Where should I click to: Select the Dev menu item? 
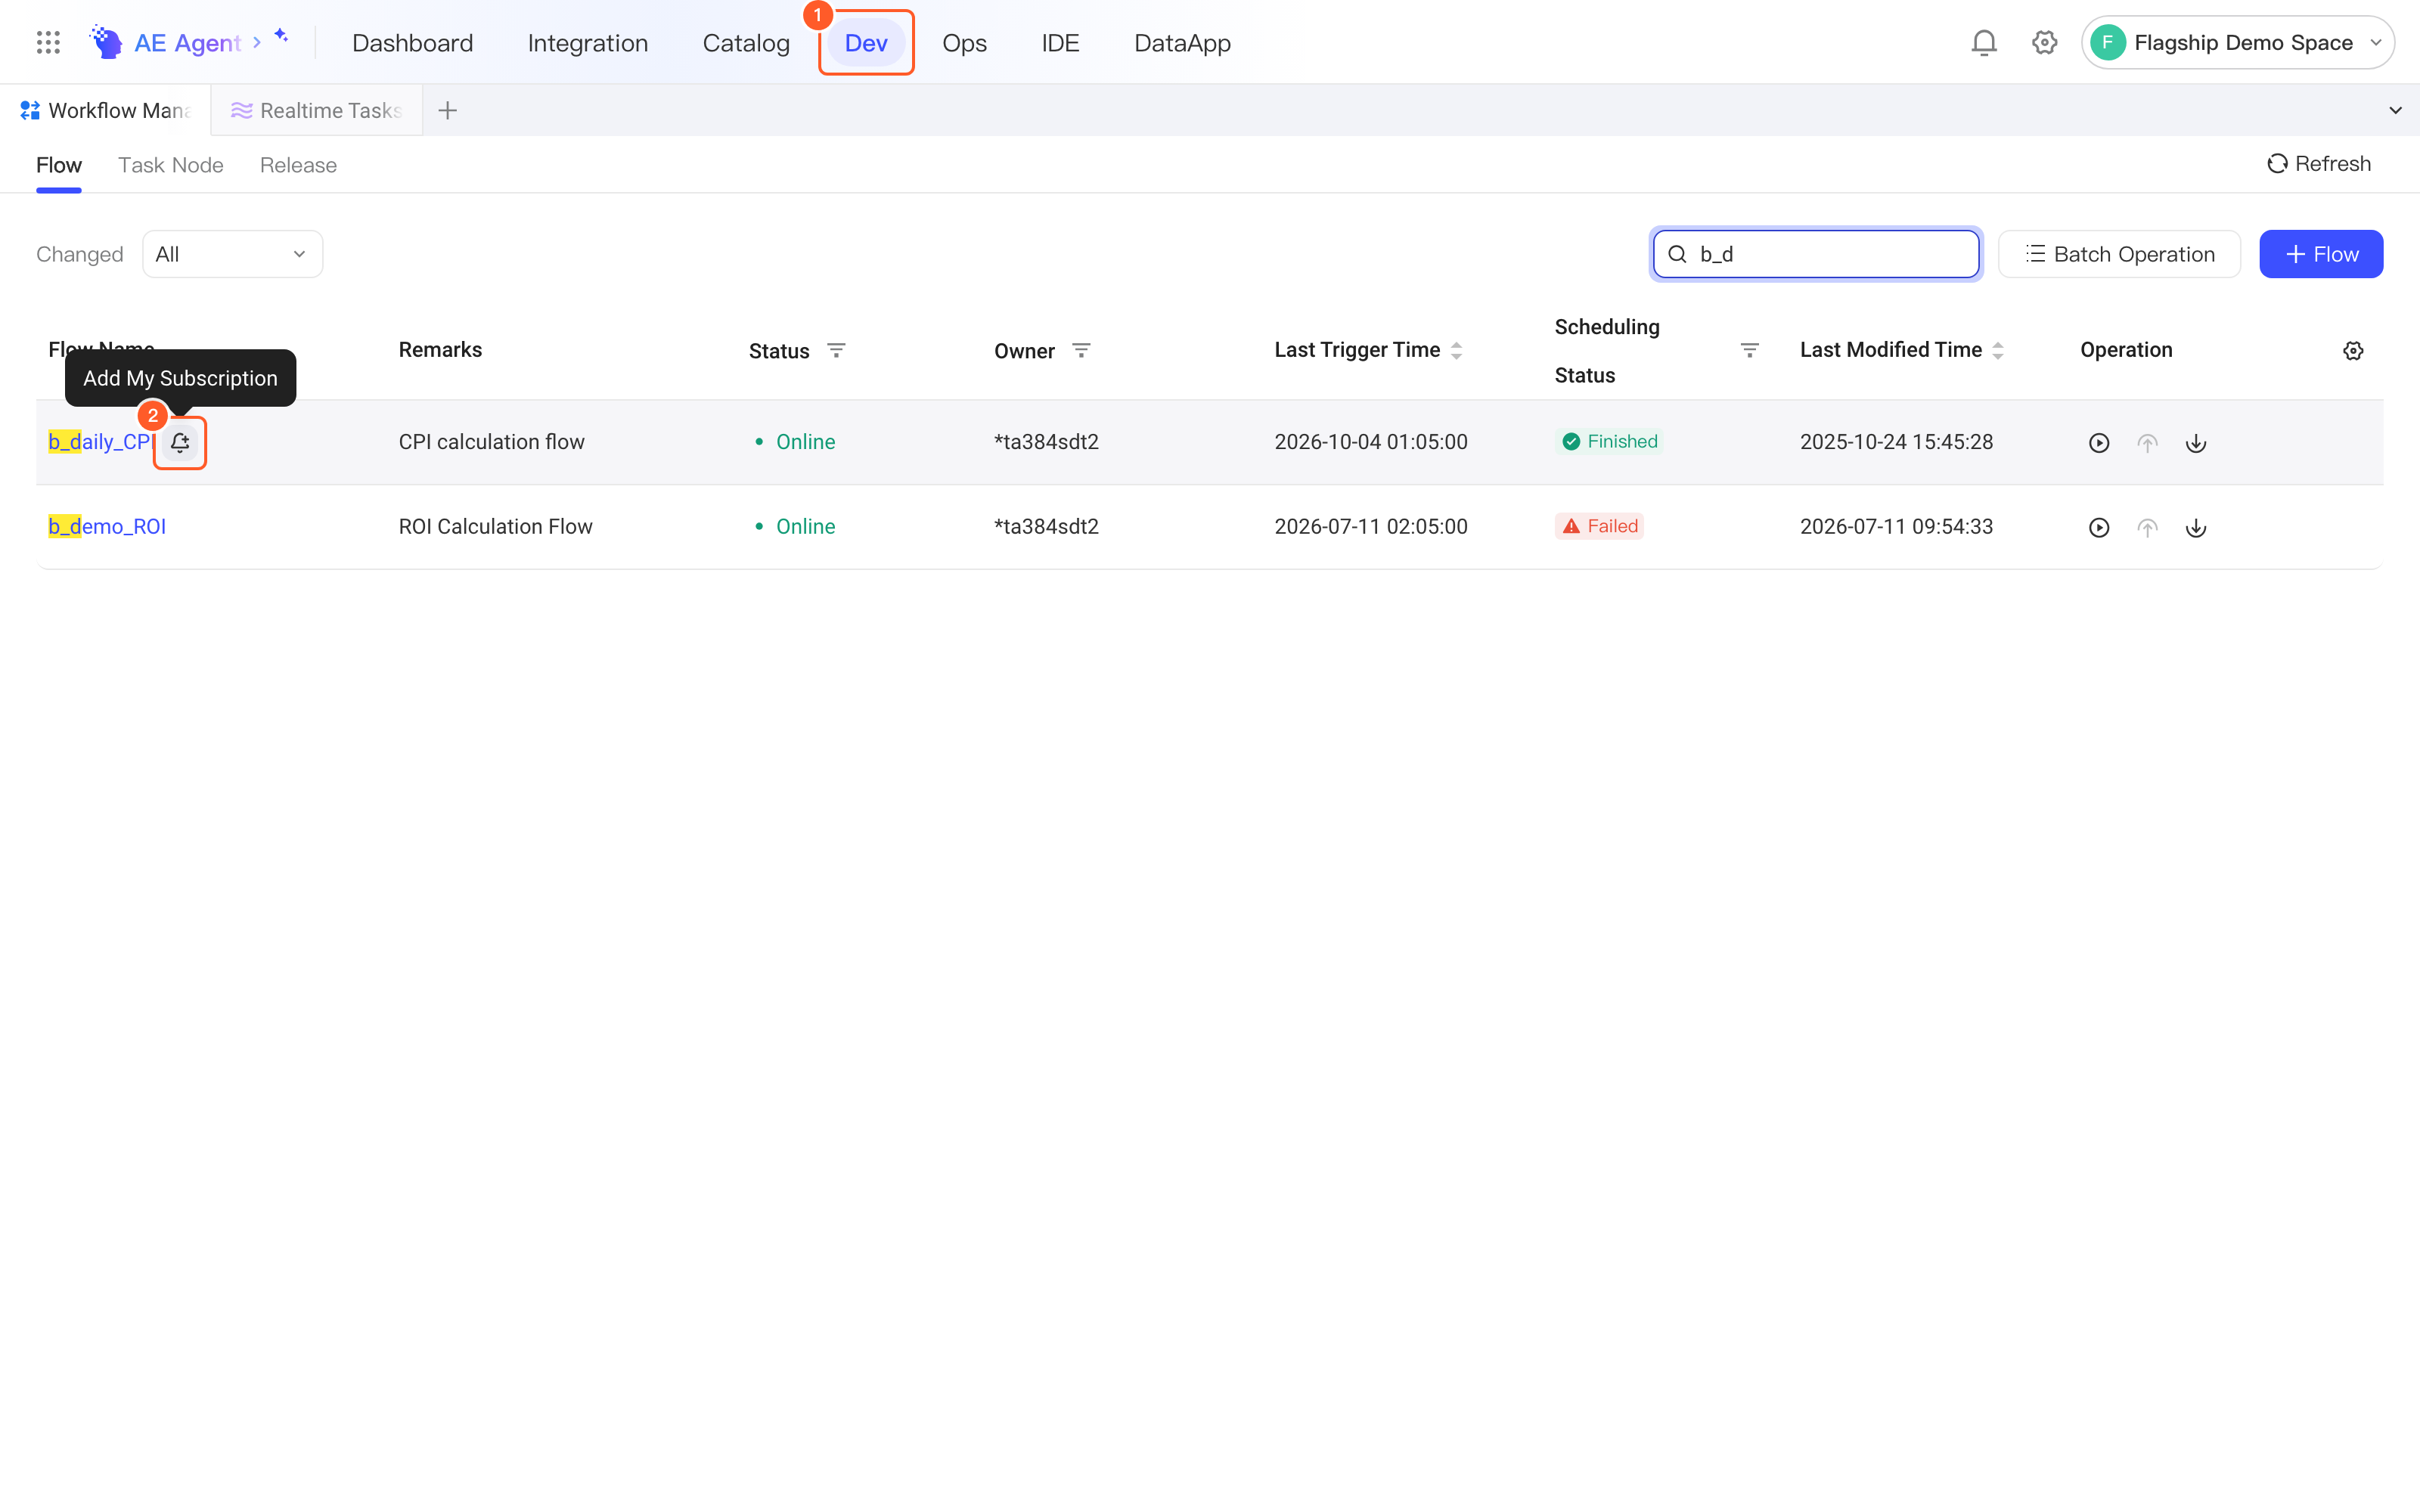coord(866,42)
